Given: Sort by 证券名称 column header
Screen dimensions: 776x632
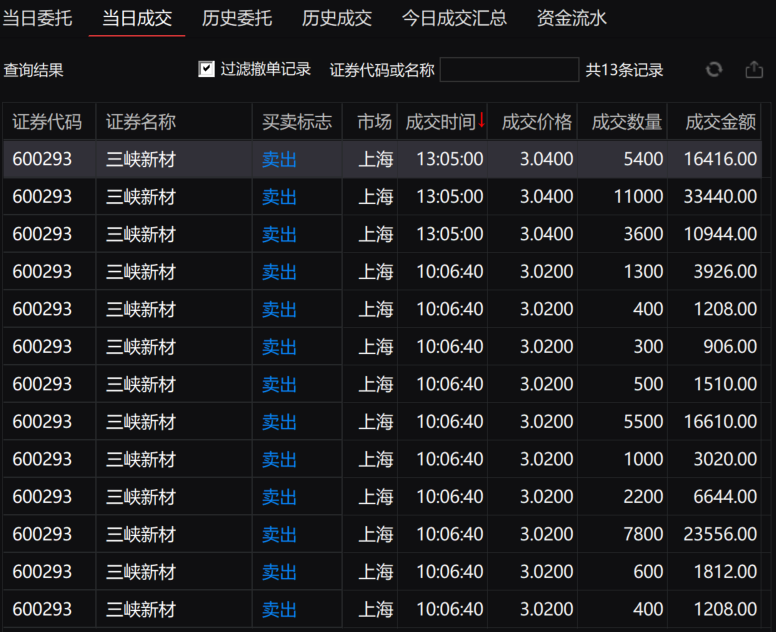Looking at the screenshot, I should pyautogui.click(x=174, y=122).
